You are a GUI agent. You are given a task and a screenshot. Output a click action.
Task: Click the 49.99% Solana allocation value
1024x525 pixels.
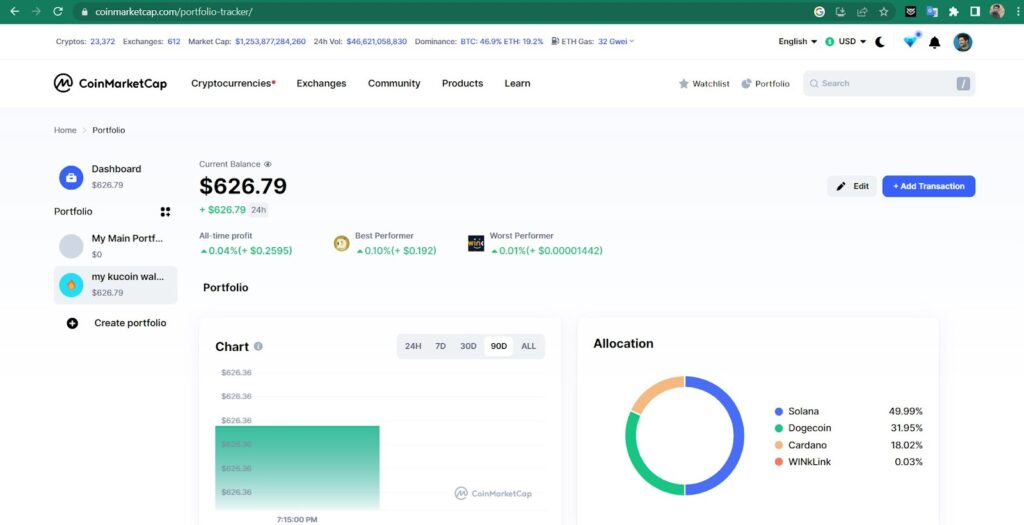(x=905, y=411)
